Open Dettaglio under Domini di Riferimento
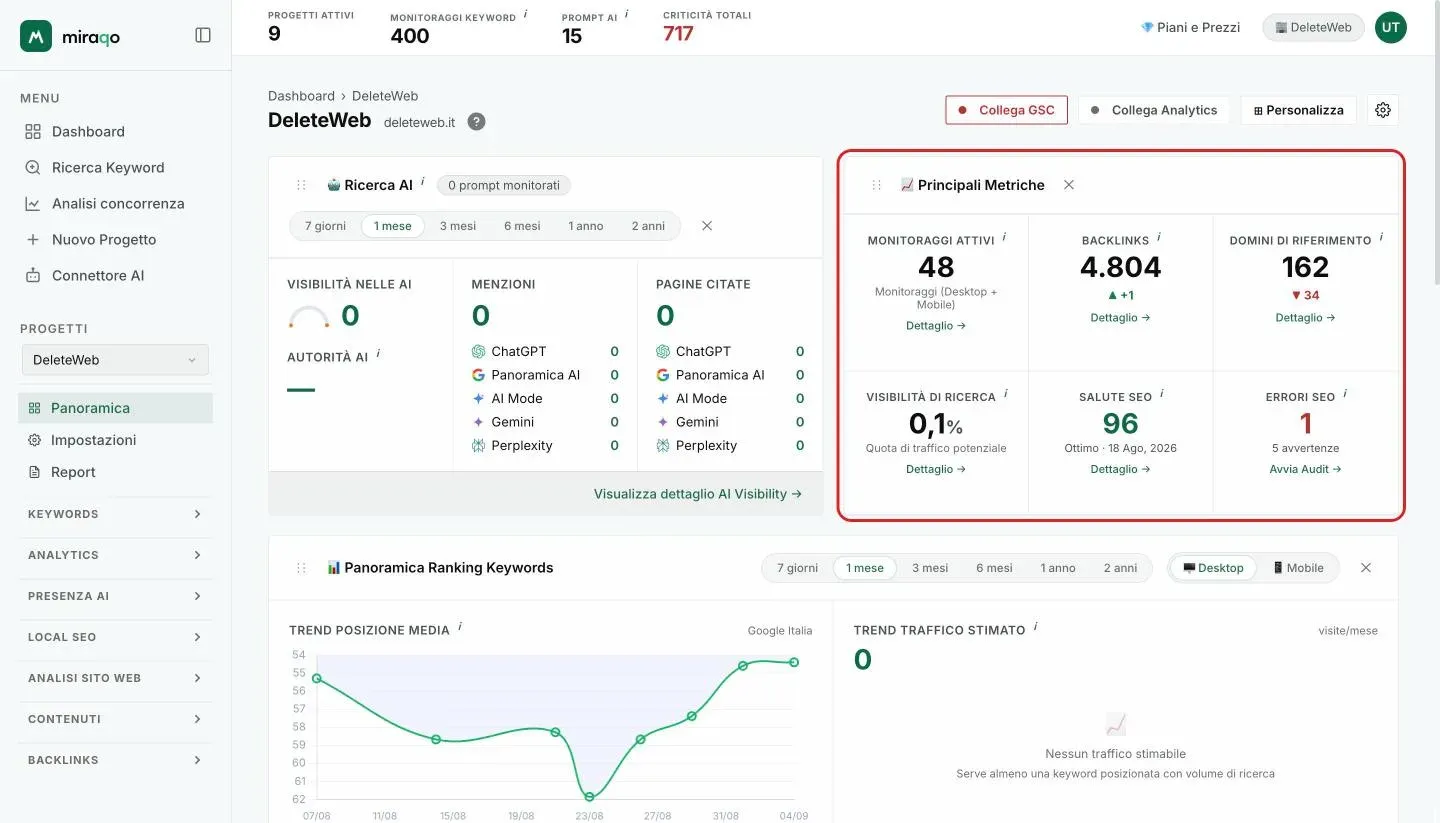This screenshot has height=823, width=1440. coord(1305,318)
